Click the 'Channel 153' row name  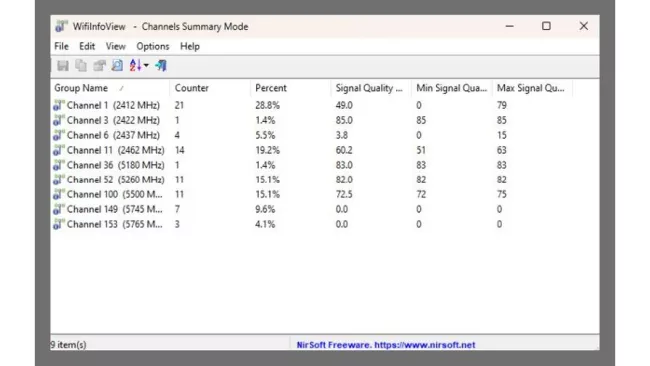[x=115, y=224]
